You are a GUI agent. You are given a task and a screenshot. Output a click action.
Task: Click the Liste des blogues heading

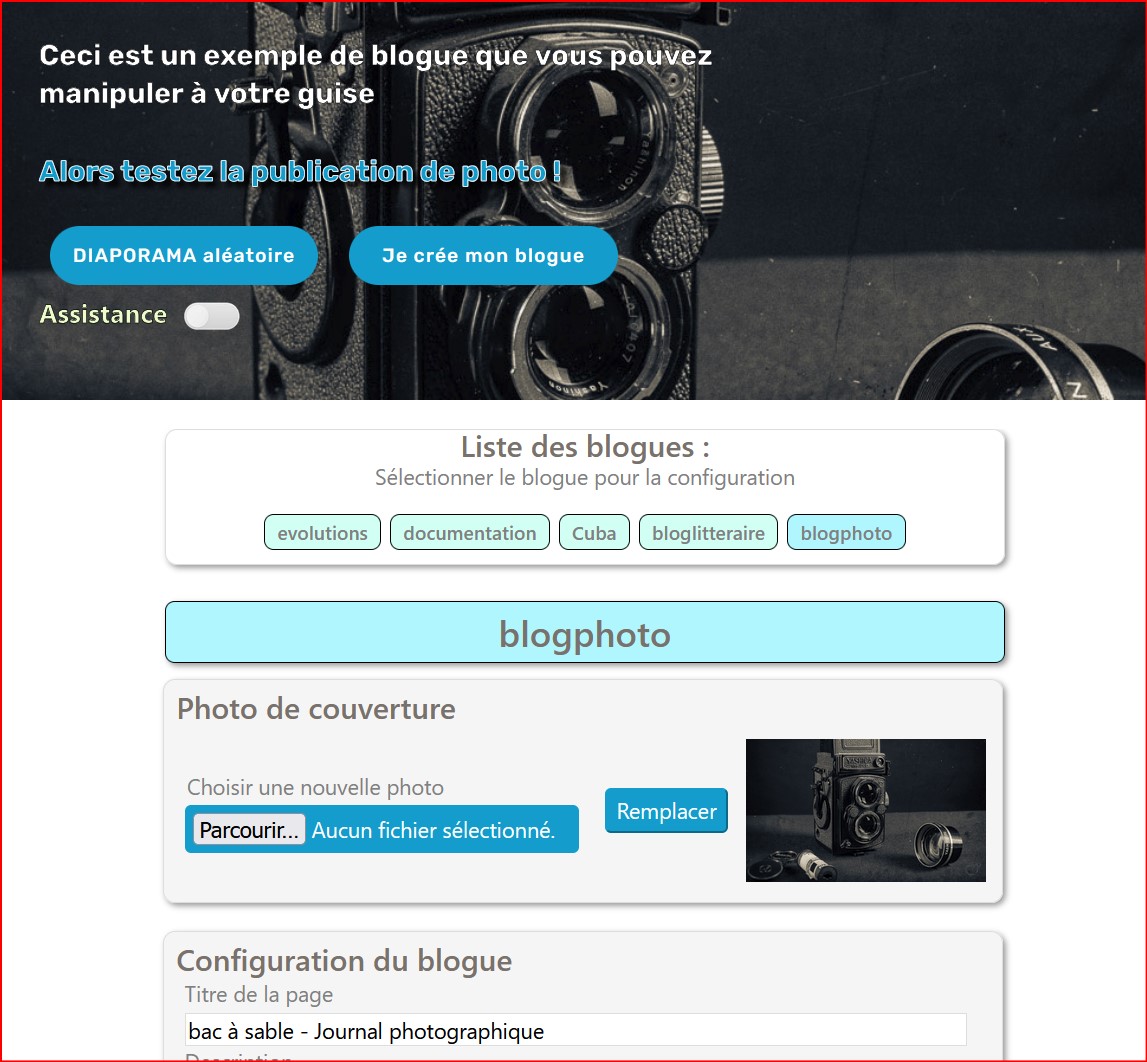point(584,447)
